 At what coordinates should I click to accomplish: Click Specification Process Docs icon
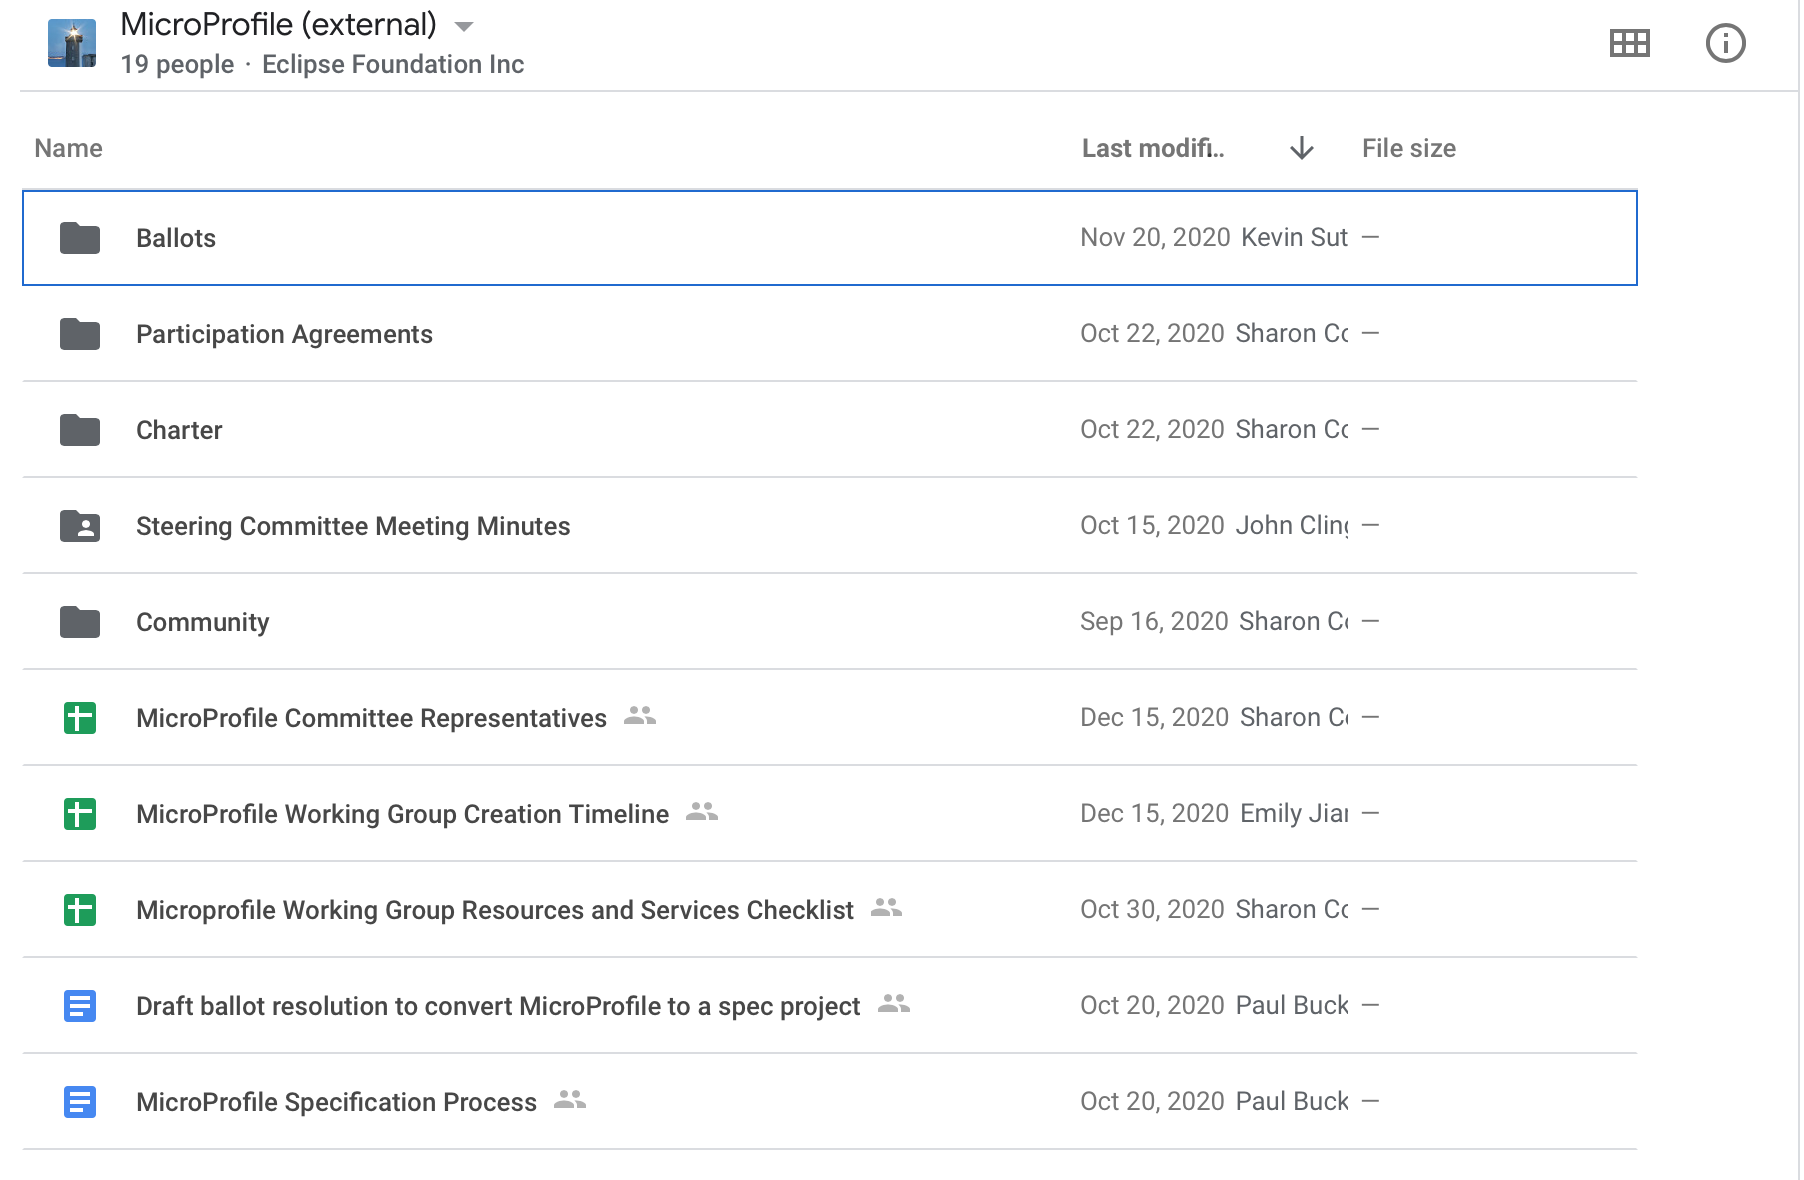[x=80, y=1102]
